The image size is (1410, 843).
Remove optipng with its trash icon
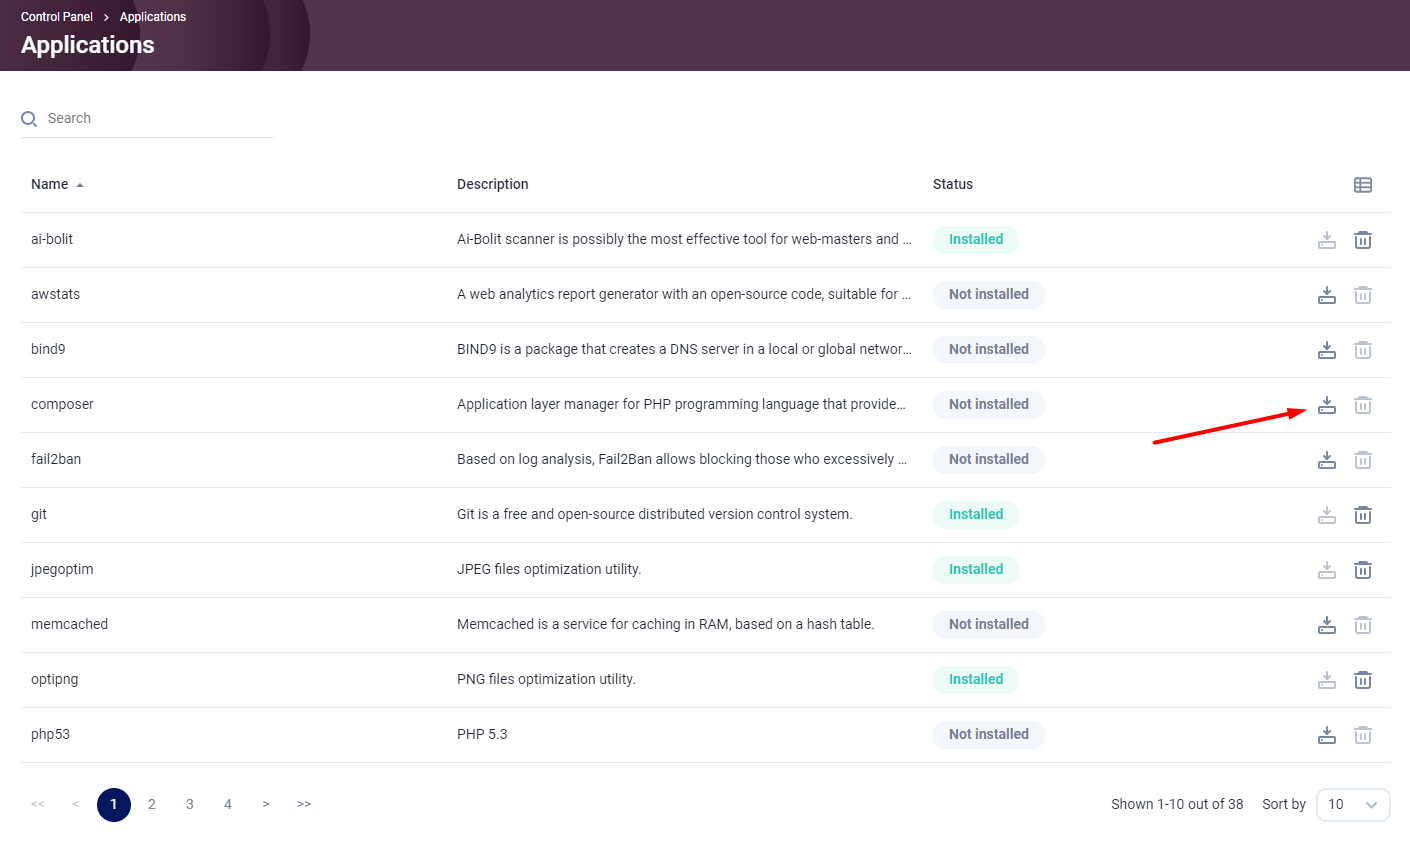(x=1363, y=680)
